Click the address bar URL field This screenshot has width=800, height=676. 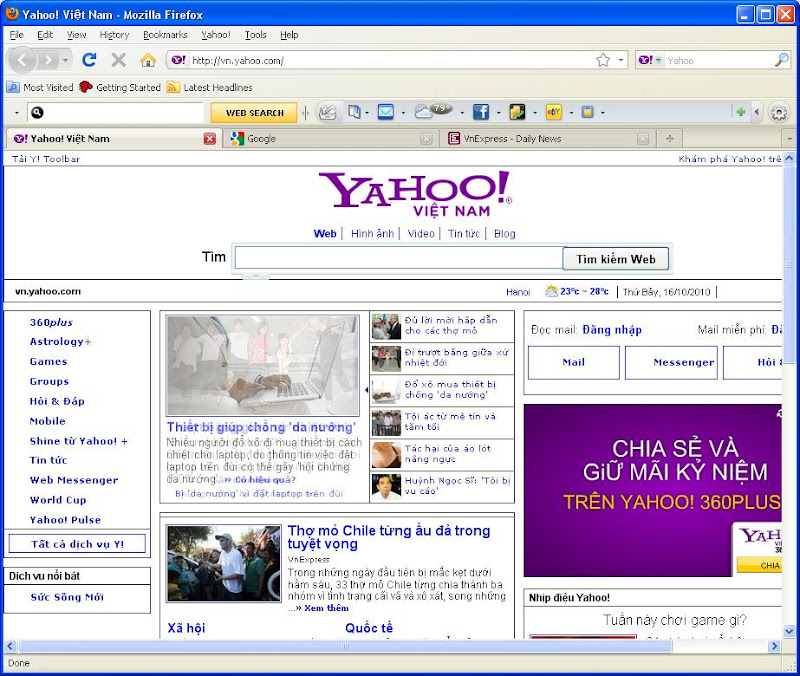390,61
